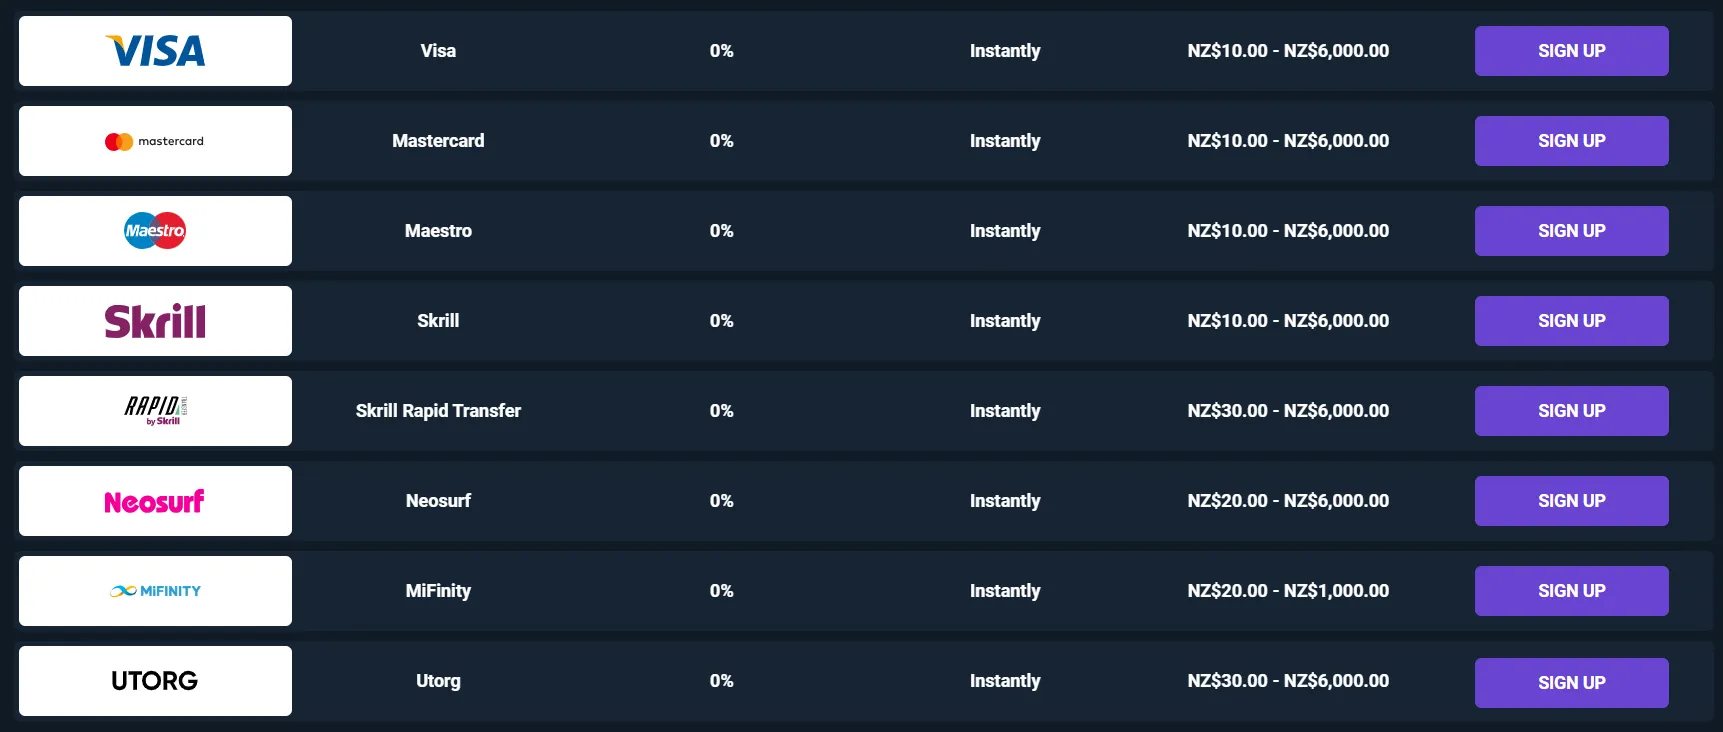This screenshot has width=1723, height=732.
Task: Click the Neosurf logo icon
Action: (155, 501)
